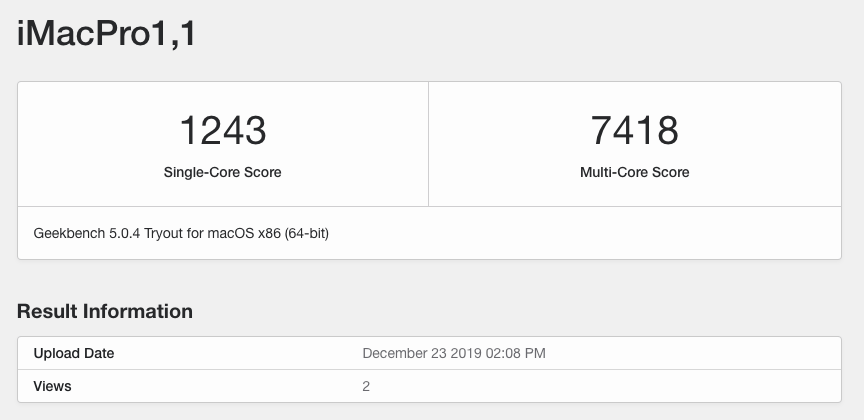Click the Single-Core Score label
Screen dimensions: 864x420
[222, 172]
